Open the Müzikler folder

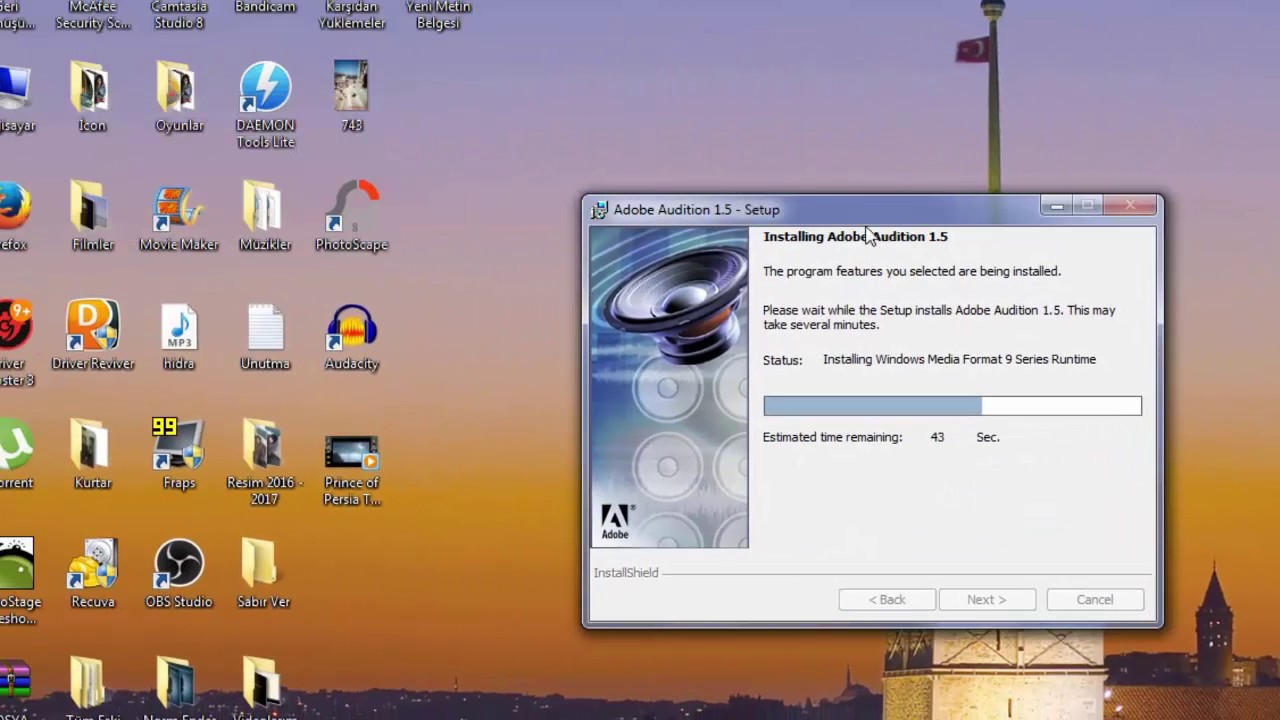pyautogui.click(x=265, y=215)
